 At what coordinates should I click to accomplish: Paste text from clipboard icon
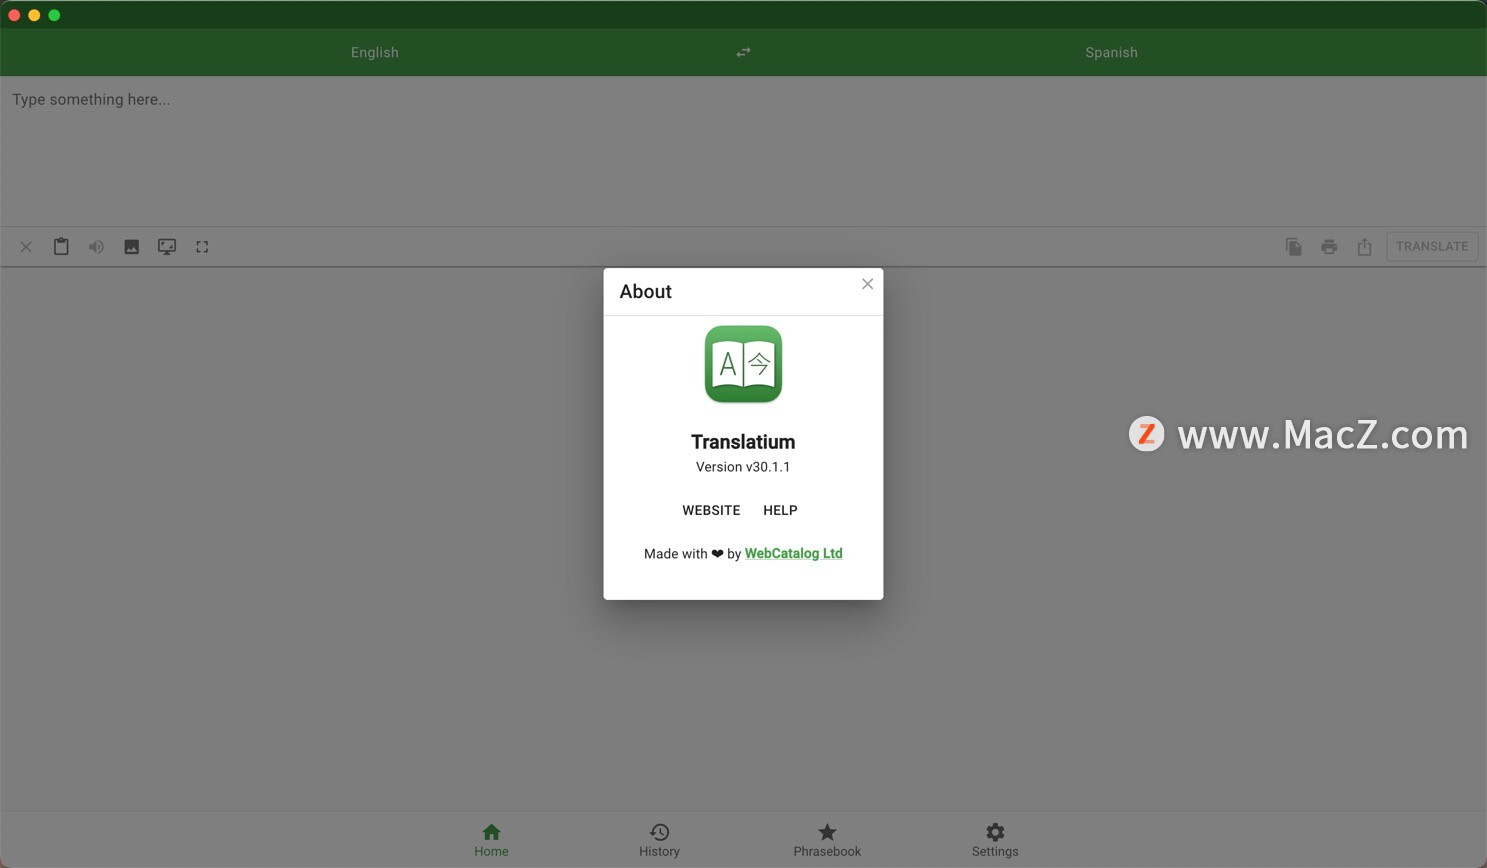[x=61, y=246]
